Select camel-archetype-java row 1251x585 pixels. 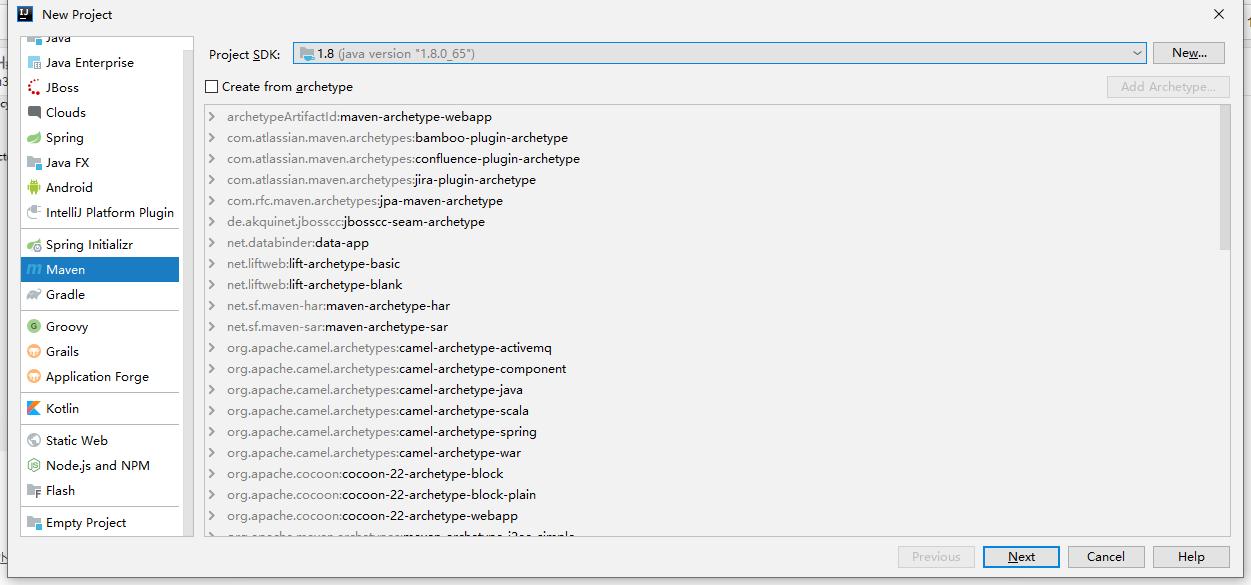click(x=712, y=390)
